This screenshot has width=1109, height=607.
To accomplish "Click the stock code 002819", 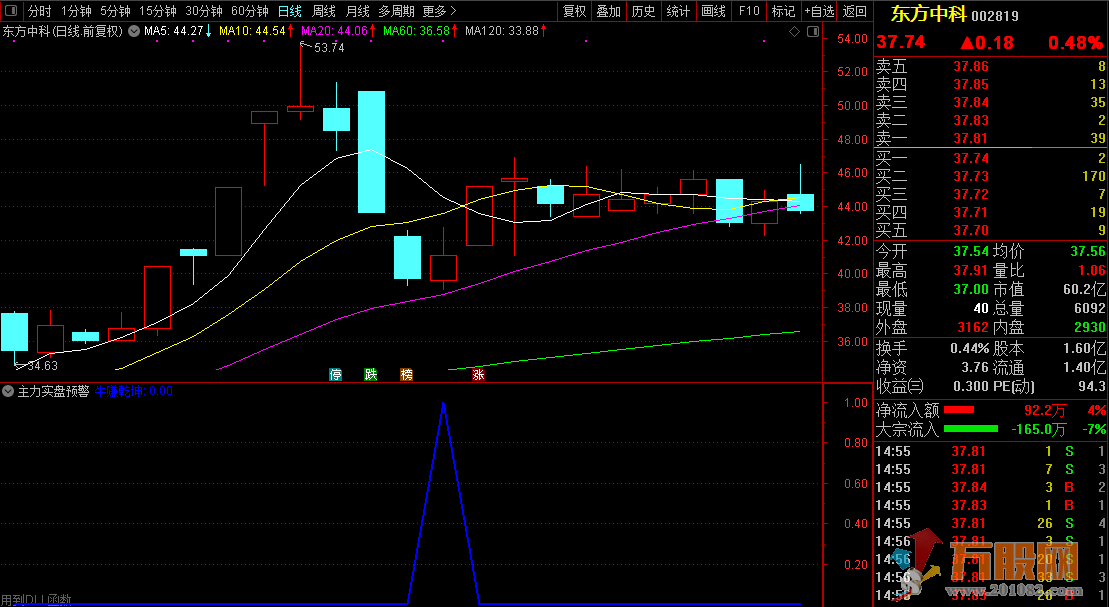I will click(x=994, y=16).
